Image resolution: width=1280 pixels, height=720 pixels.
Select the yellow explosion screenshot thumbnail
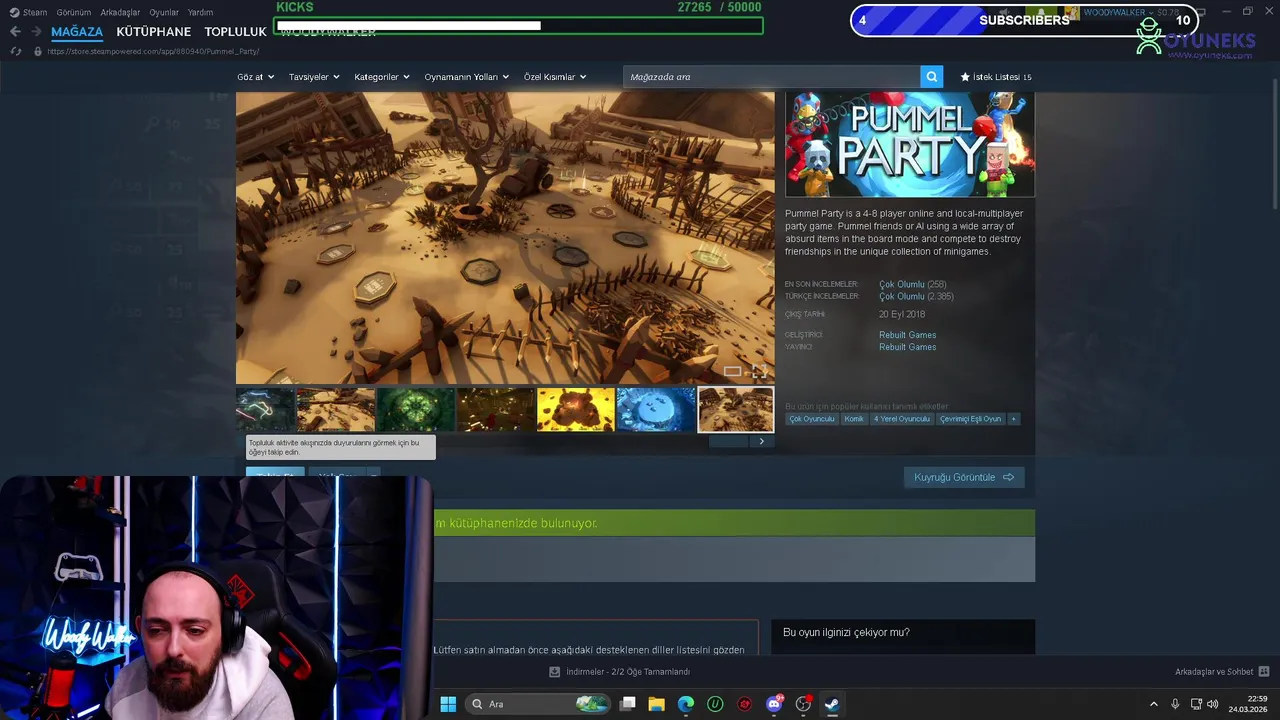(576, 410)
